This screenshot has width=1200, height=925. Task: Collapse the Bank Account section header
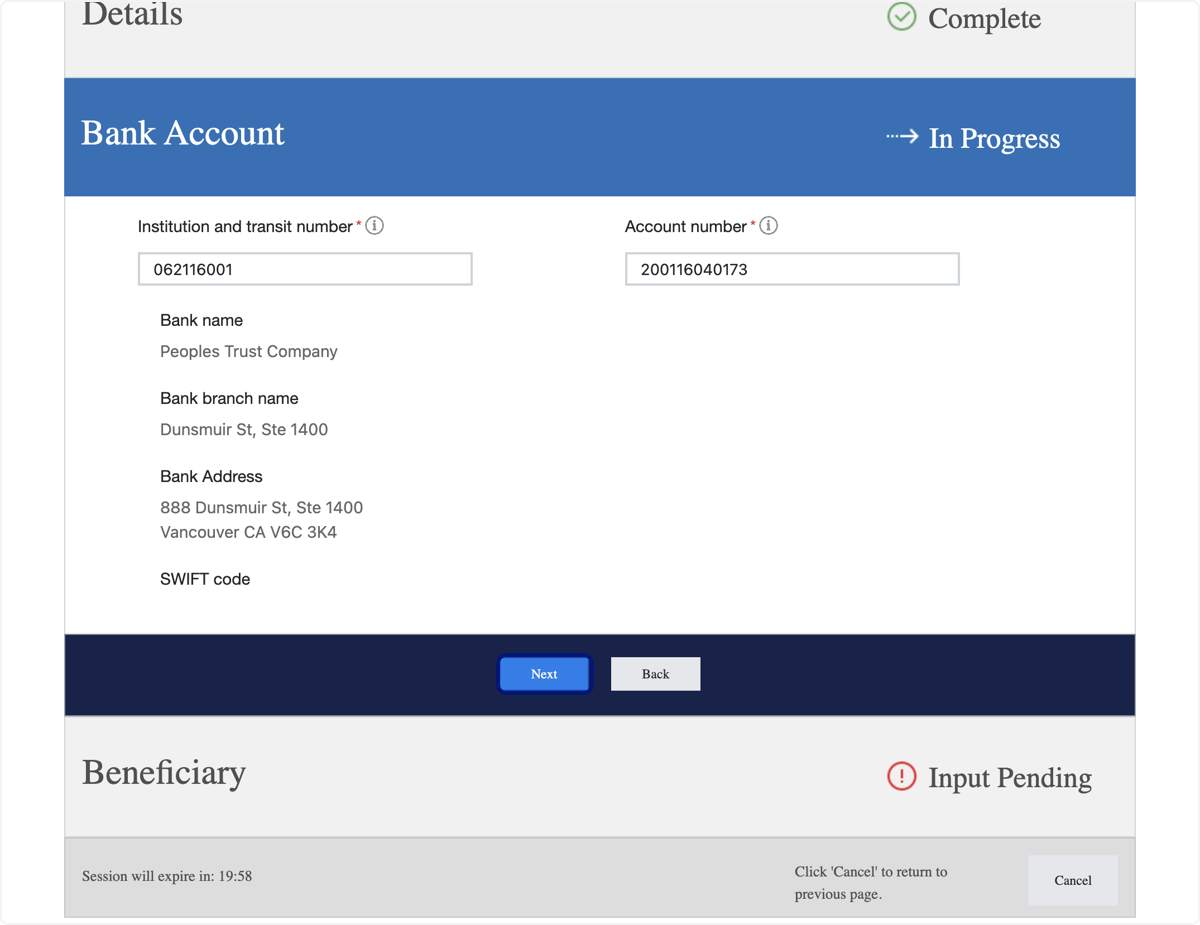point(600,137)
